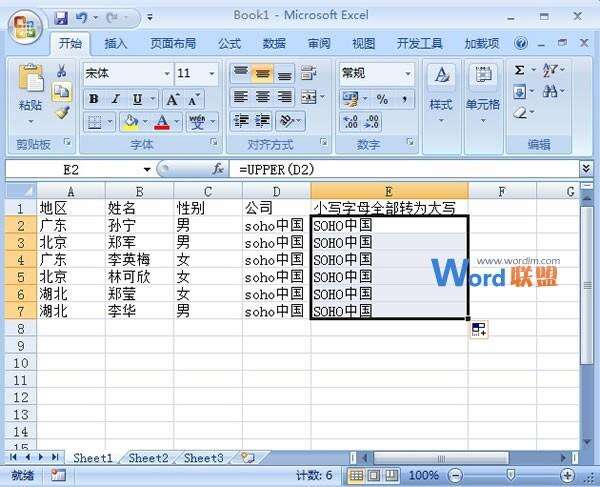Open the phonetic guide wén button
Screen dimensions: 600x487
coord(197,122)
